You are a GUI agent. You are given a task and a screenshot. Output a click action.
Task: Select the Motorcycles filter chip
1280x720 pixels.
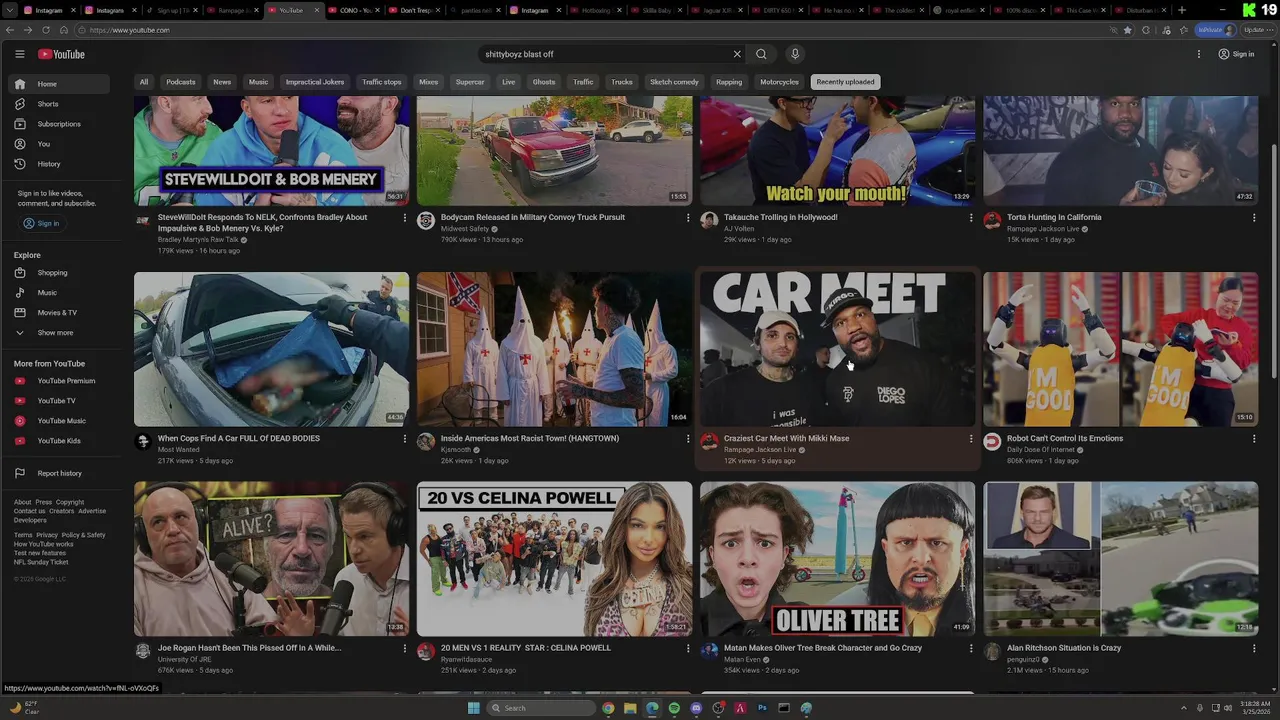(x=779, y=82)
